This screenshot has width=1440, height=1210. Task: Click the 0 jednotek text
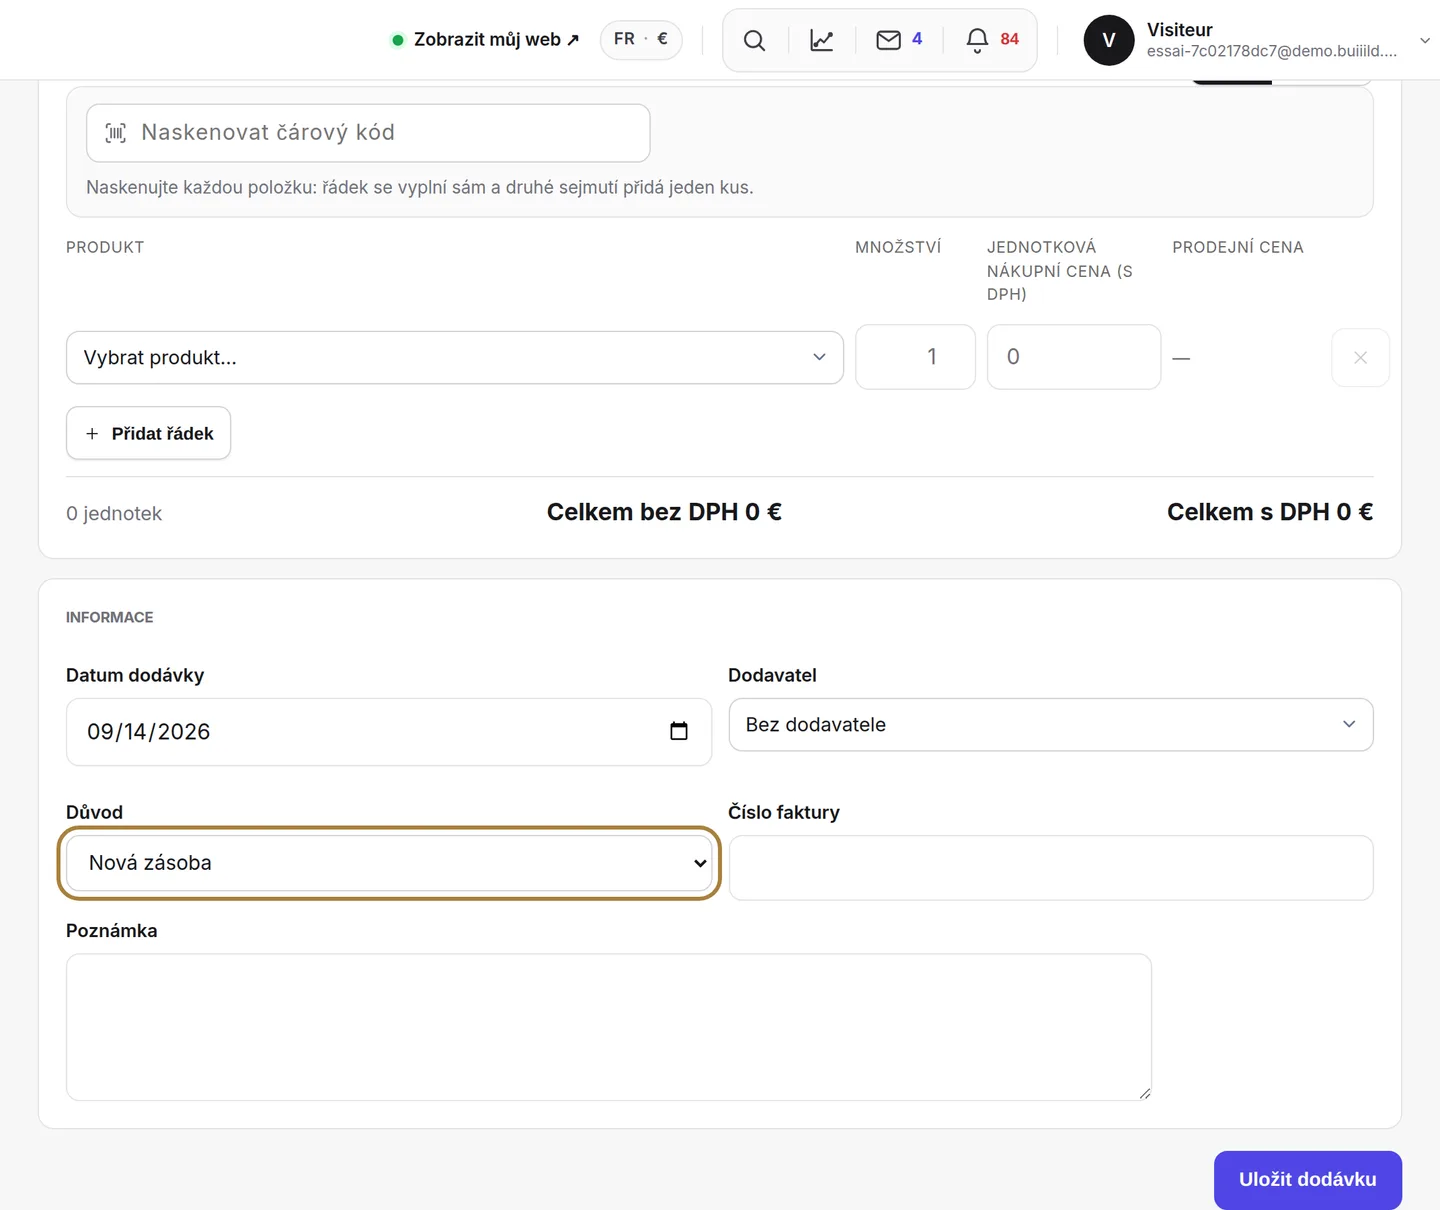114,513
